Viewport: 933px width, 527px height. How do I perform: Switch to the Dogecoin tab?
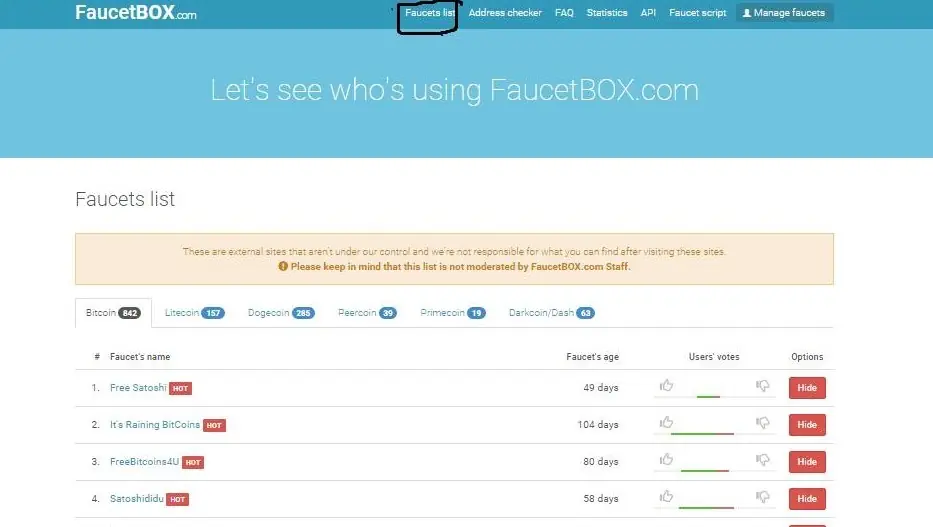coord(281,313)
